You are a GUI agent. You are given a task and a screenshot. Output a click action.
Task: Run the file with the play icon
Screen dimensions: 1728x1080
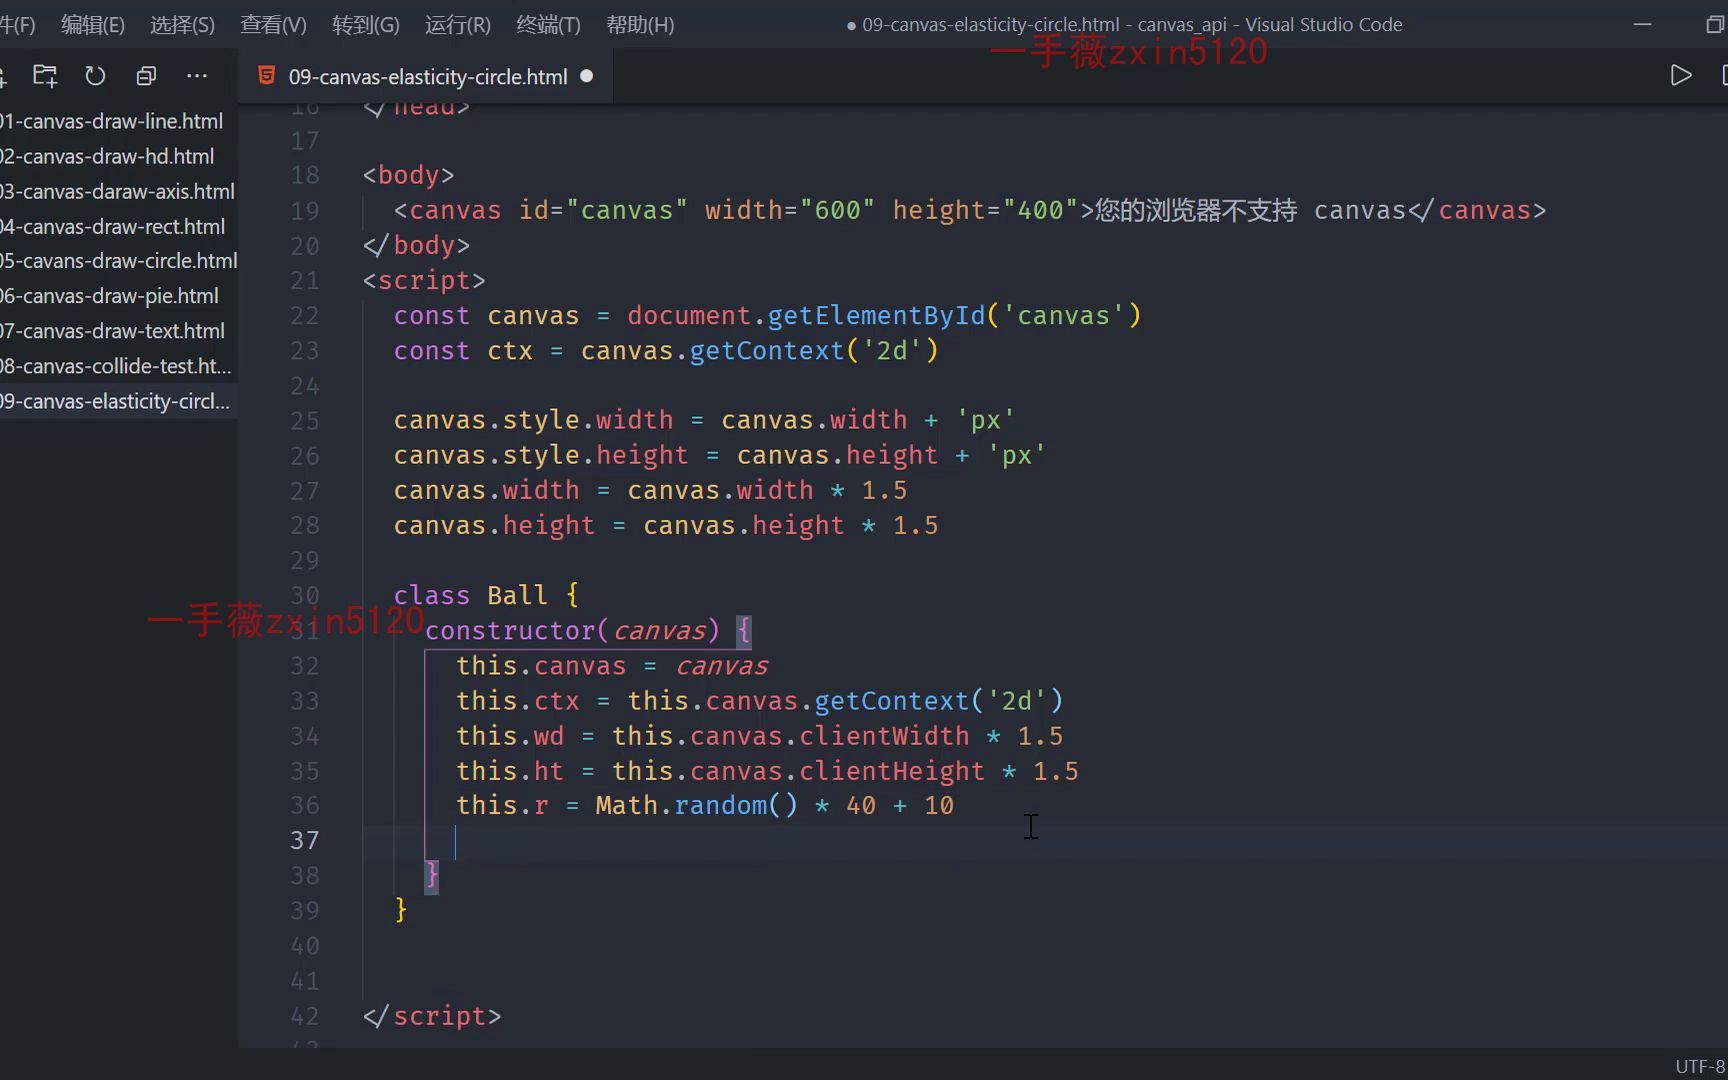1680,76
